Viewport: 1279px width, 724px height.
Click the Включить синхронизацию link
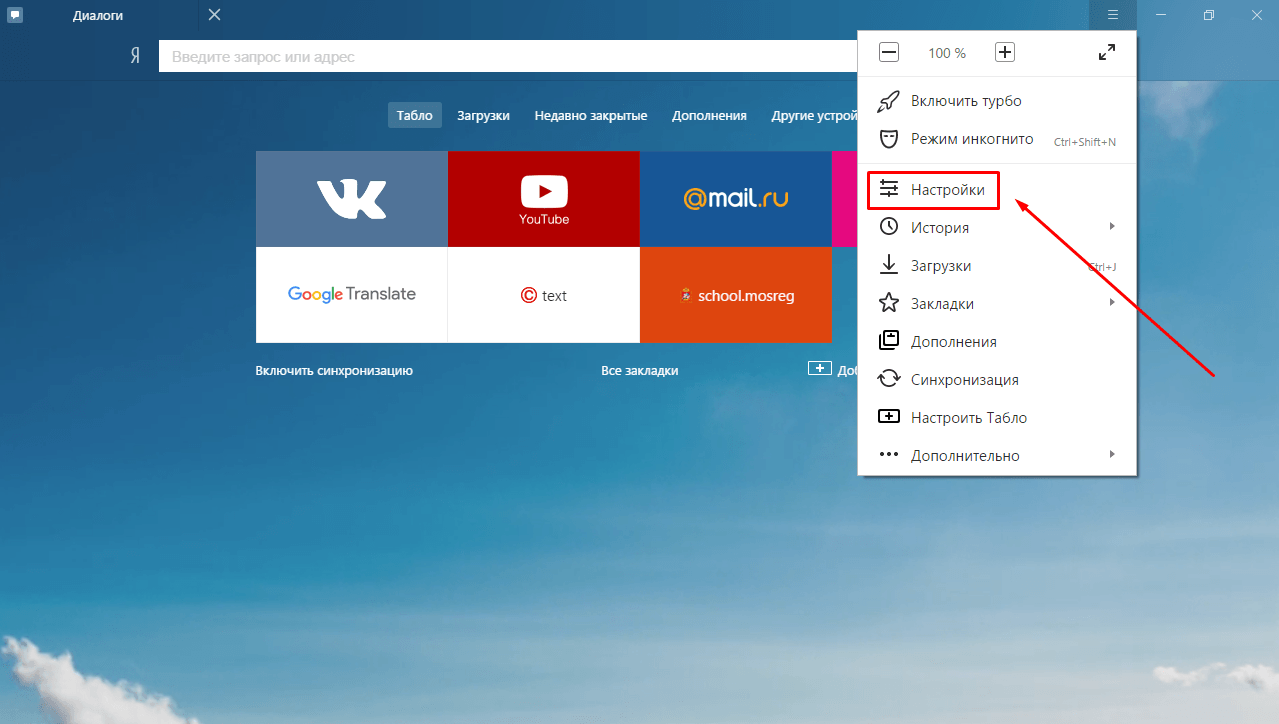[x=334, y=370]
